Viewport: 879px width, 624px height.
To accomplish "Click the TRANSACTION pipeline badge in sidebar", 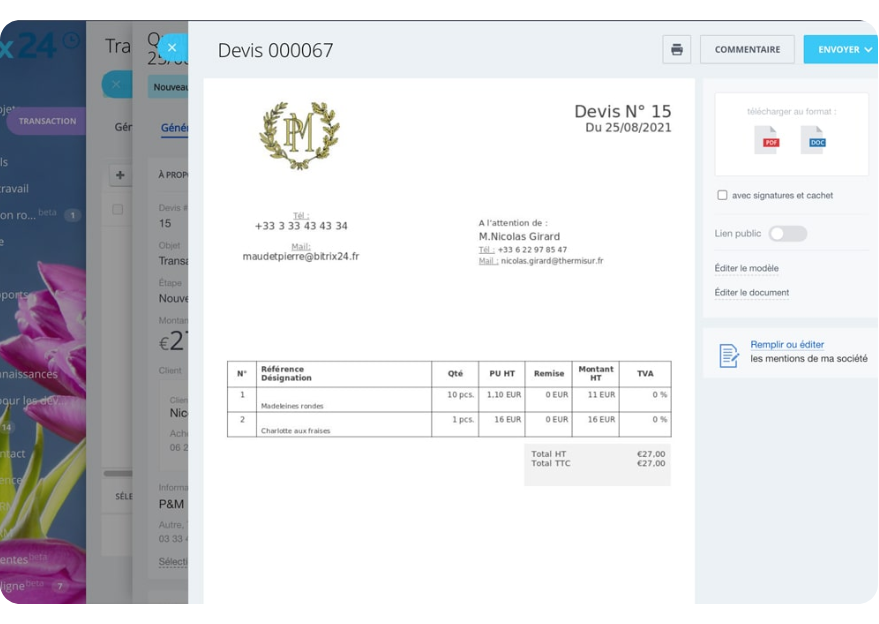I will 46,120.
